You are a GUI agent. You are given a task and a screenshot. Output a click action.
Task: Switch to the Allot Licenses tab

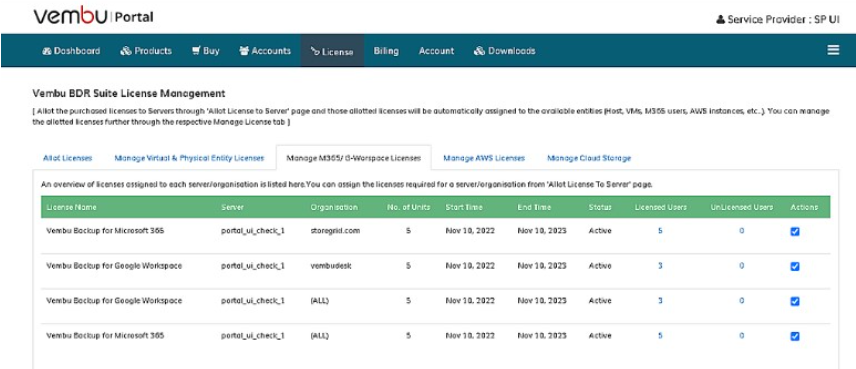coord(68,158)
